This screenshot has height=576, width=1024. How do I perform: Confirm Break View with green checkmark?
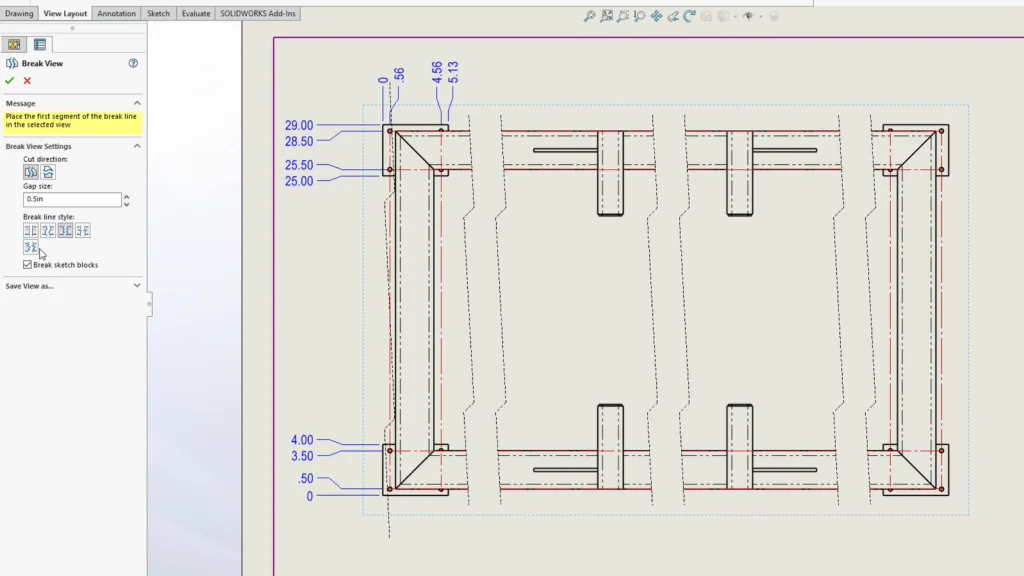[x=10, y=81]
